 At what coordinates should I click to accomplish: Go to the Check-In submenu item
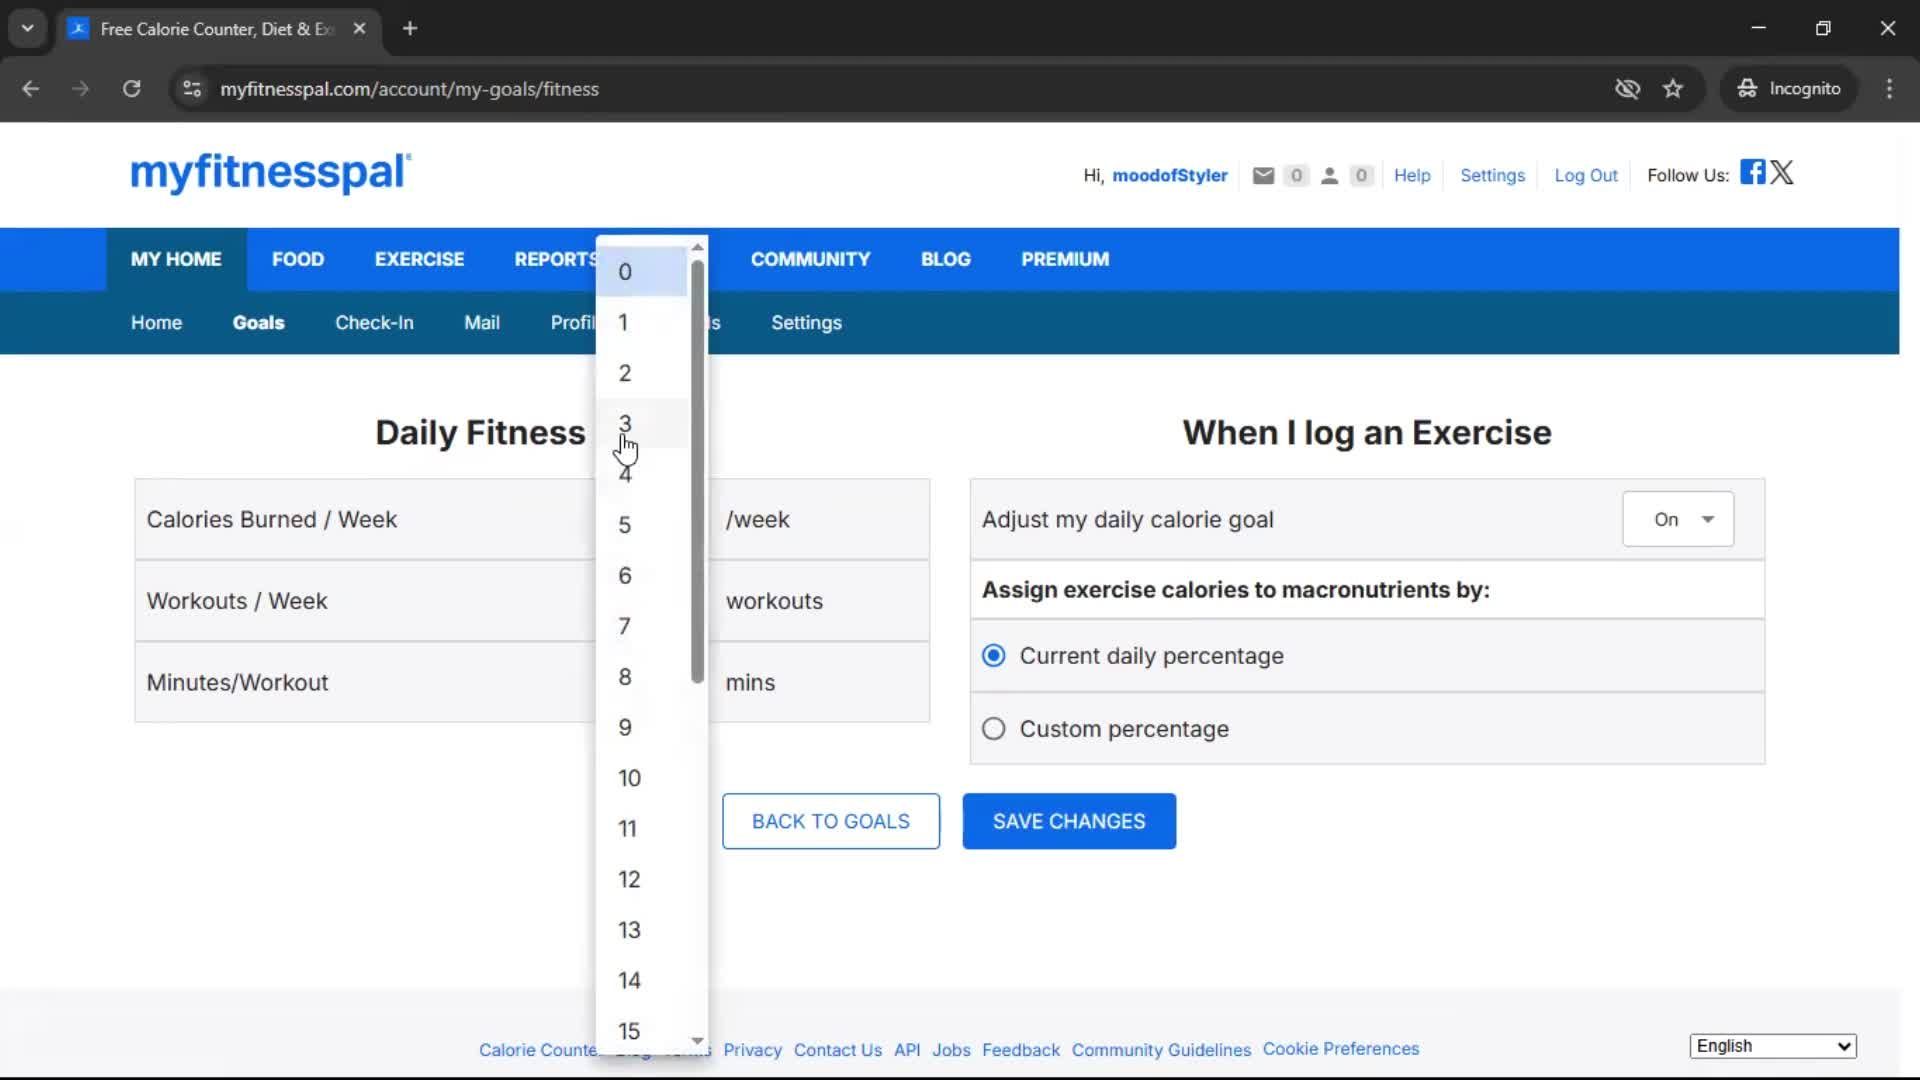pyautogui.click(x=374, y=323)
